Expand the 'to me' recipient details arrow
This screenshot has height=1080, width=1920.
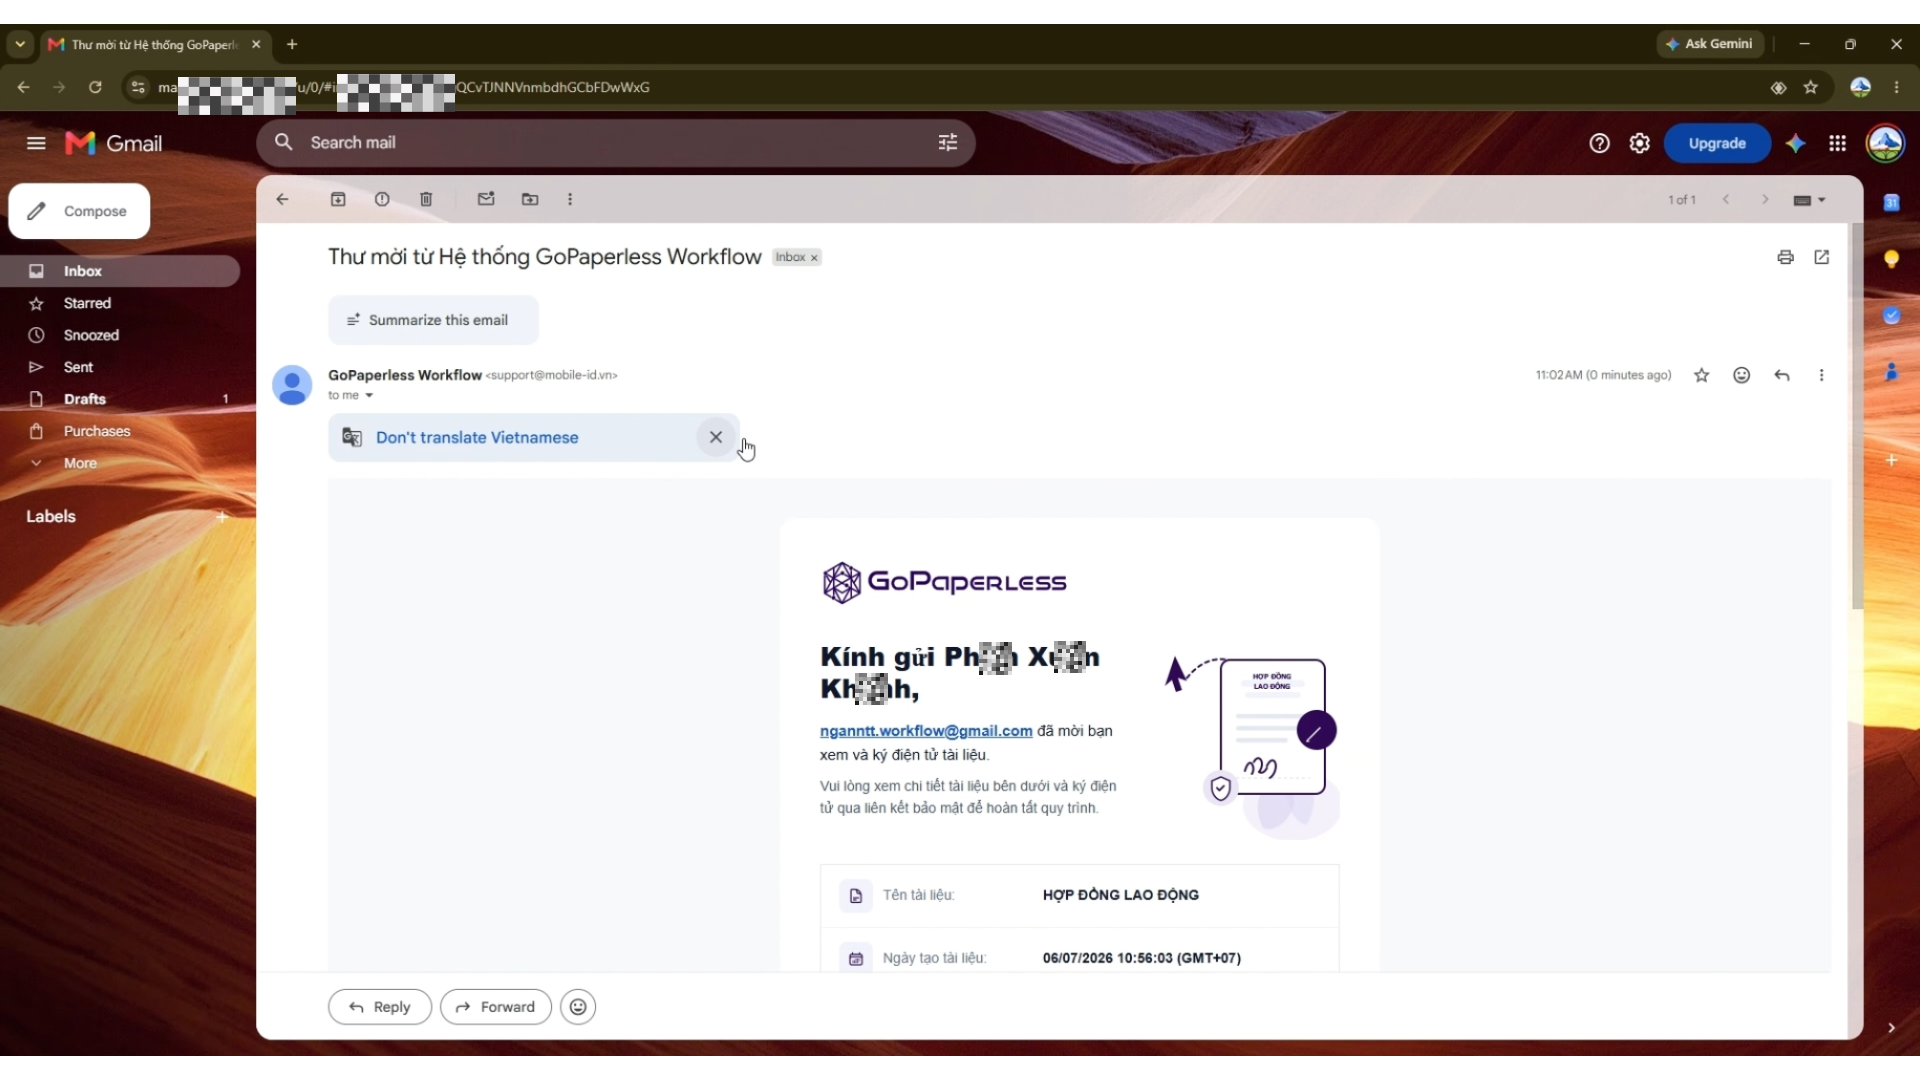pos(369,395)
